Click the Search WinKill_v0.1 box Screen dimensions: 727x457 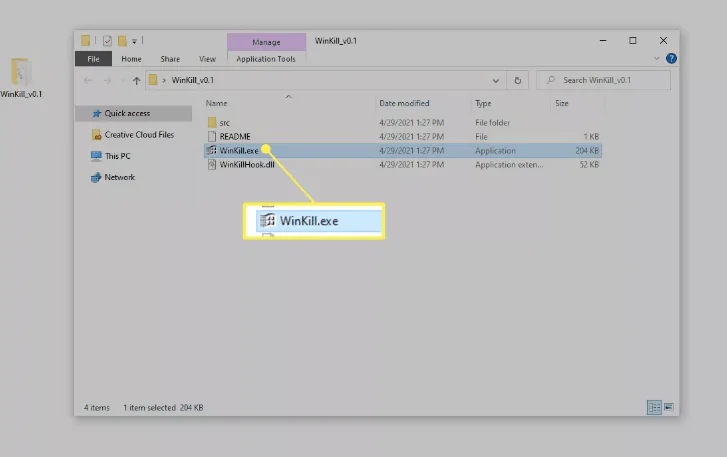[603, 80]
